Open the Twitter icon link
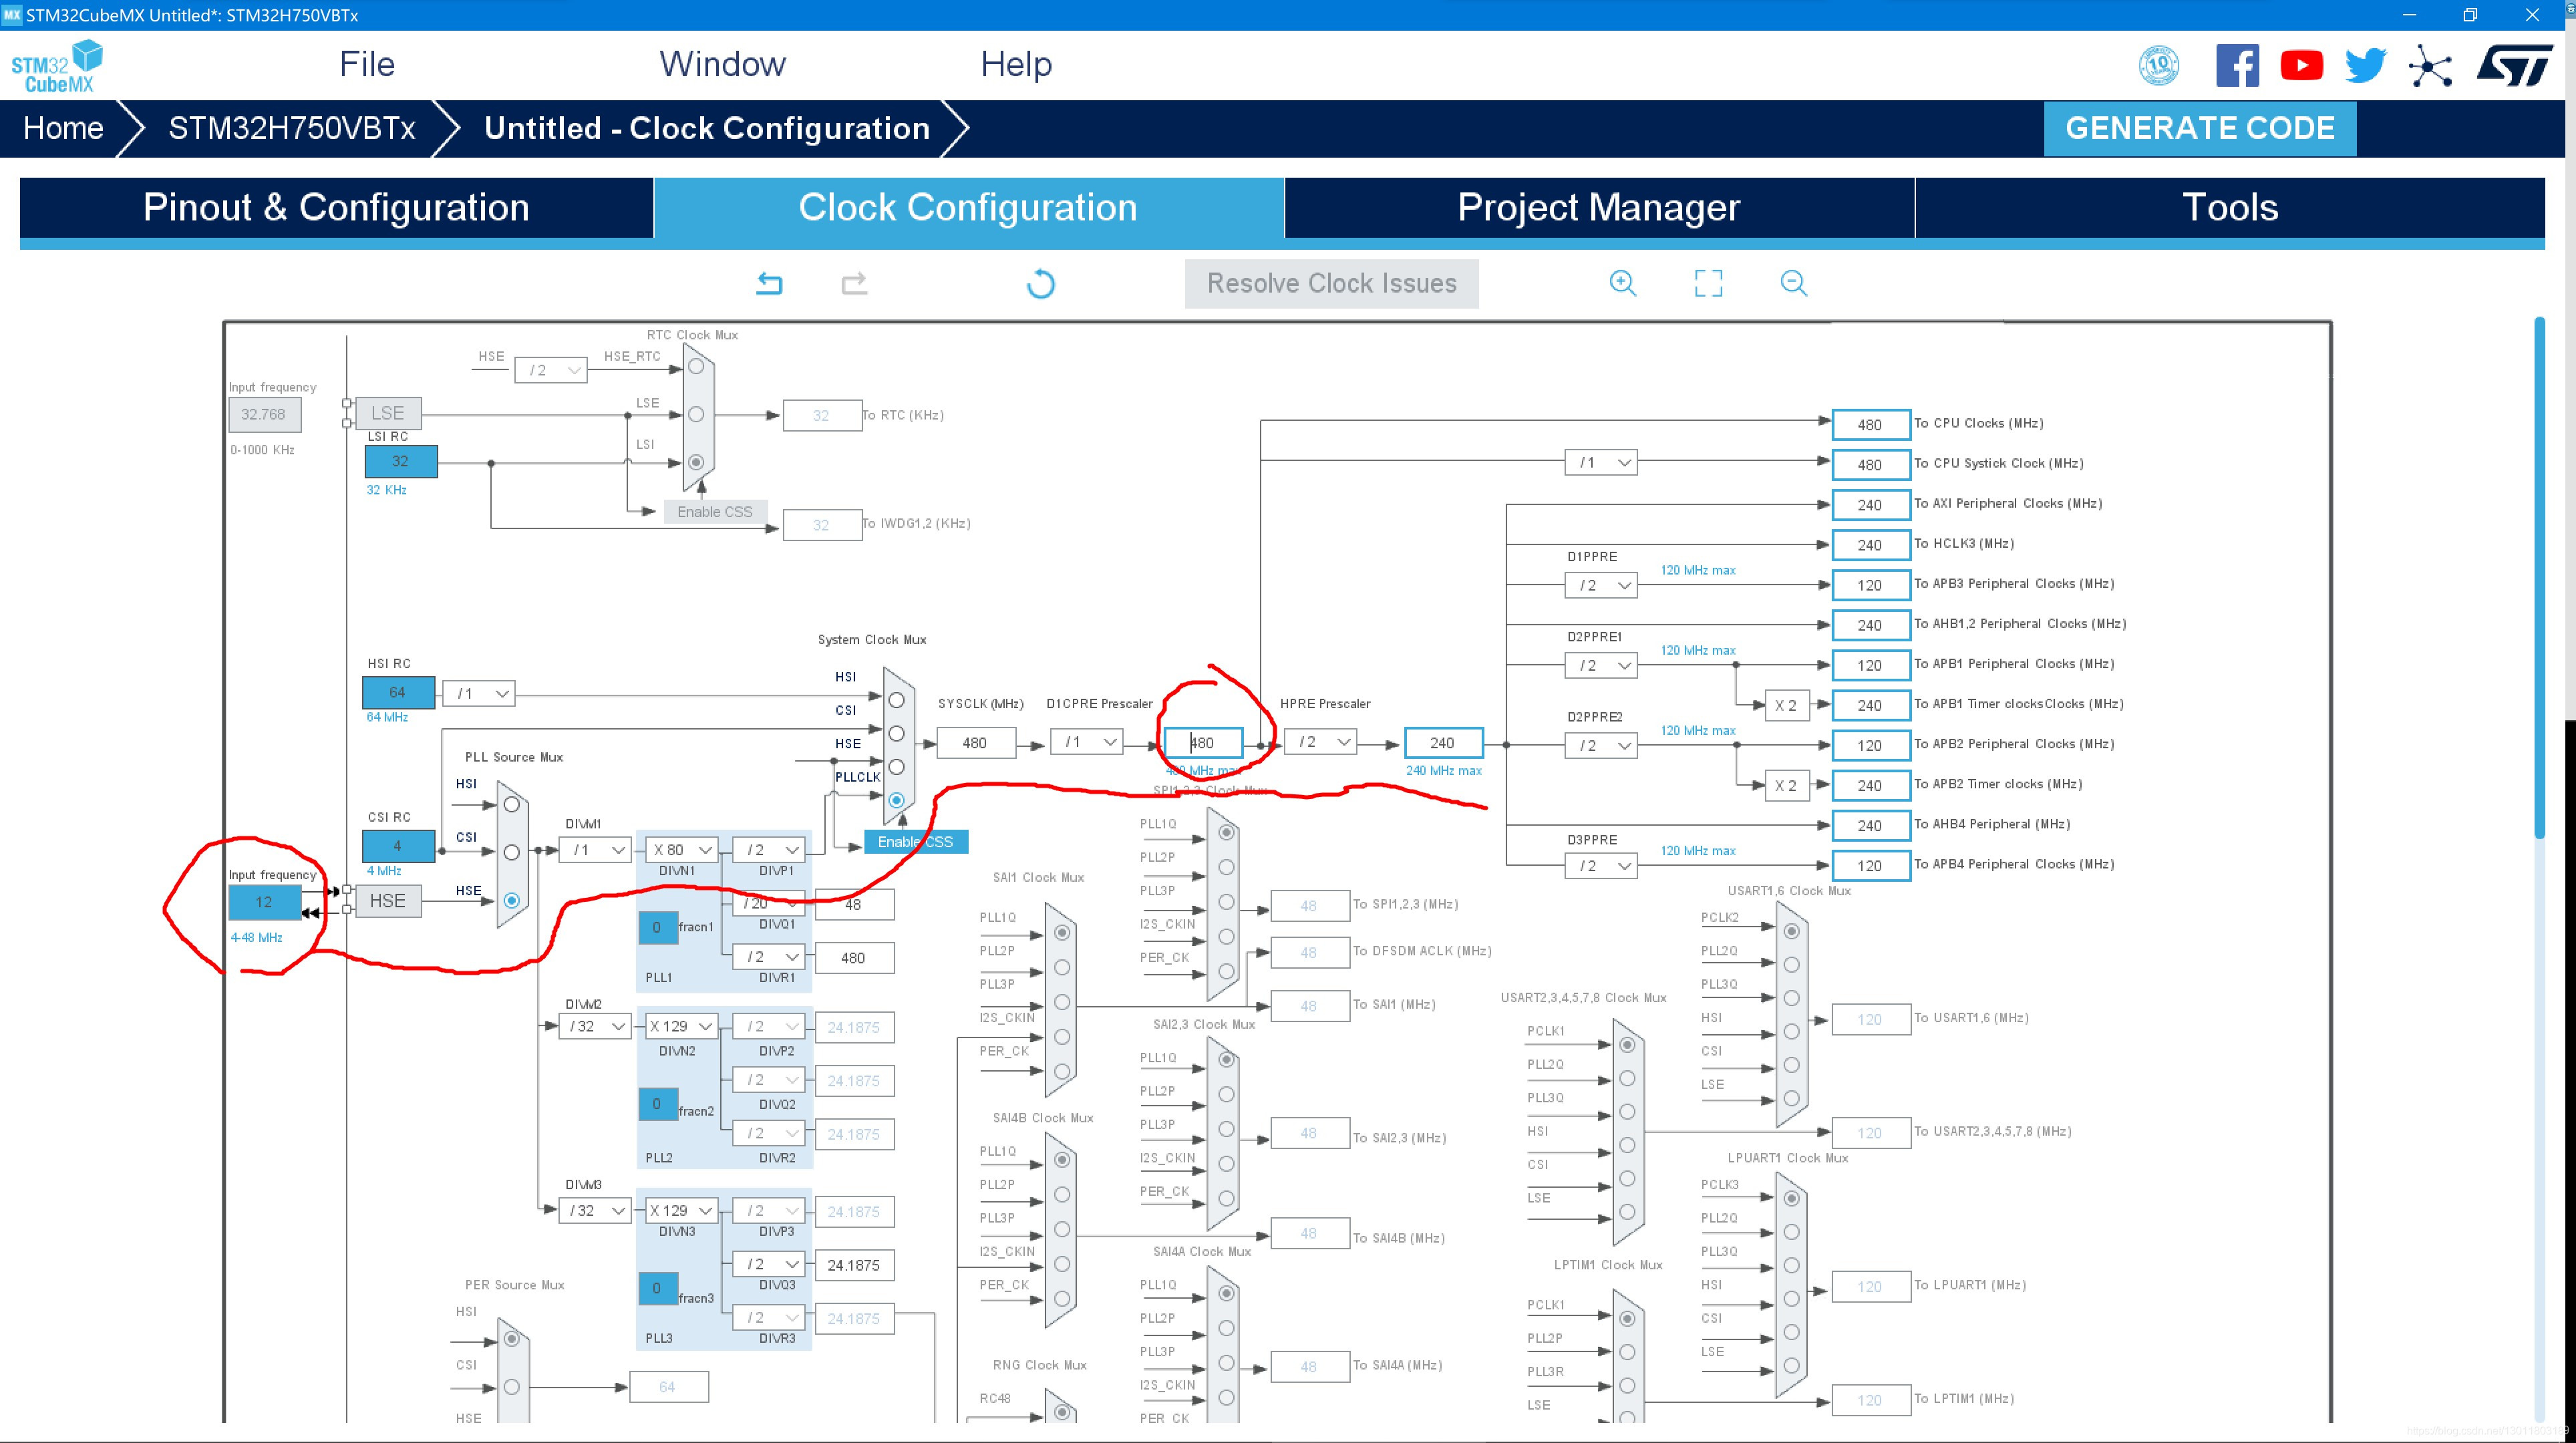Viewport: 2576px width, 1443px height. tap(2366, 66)
